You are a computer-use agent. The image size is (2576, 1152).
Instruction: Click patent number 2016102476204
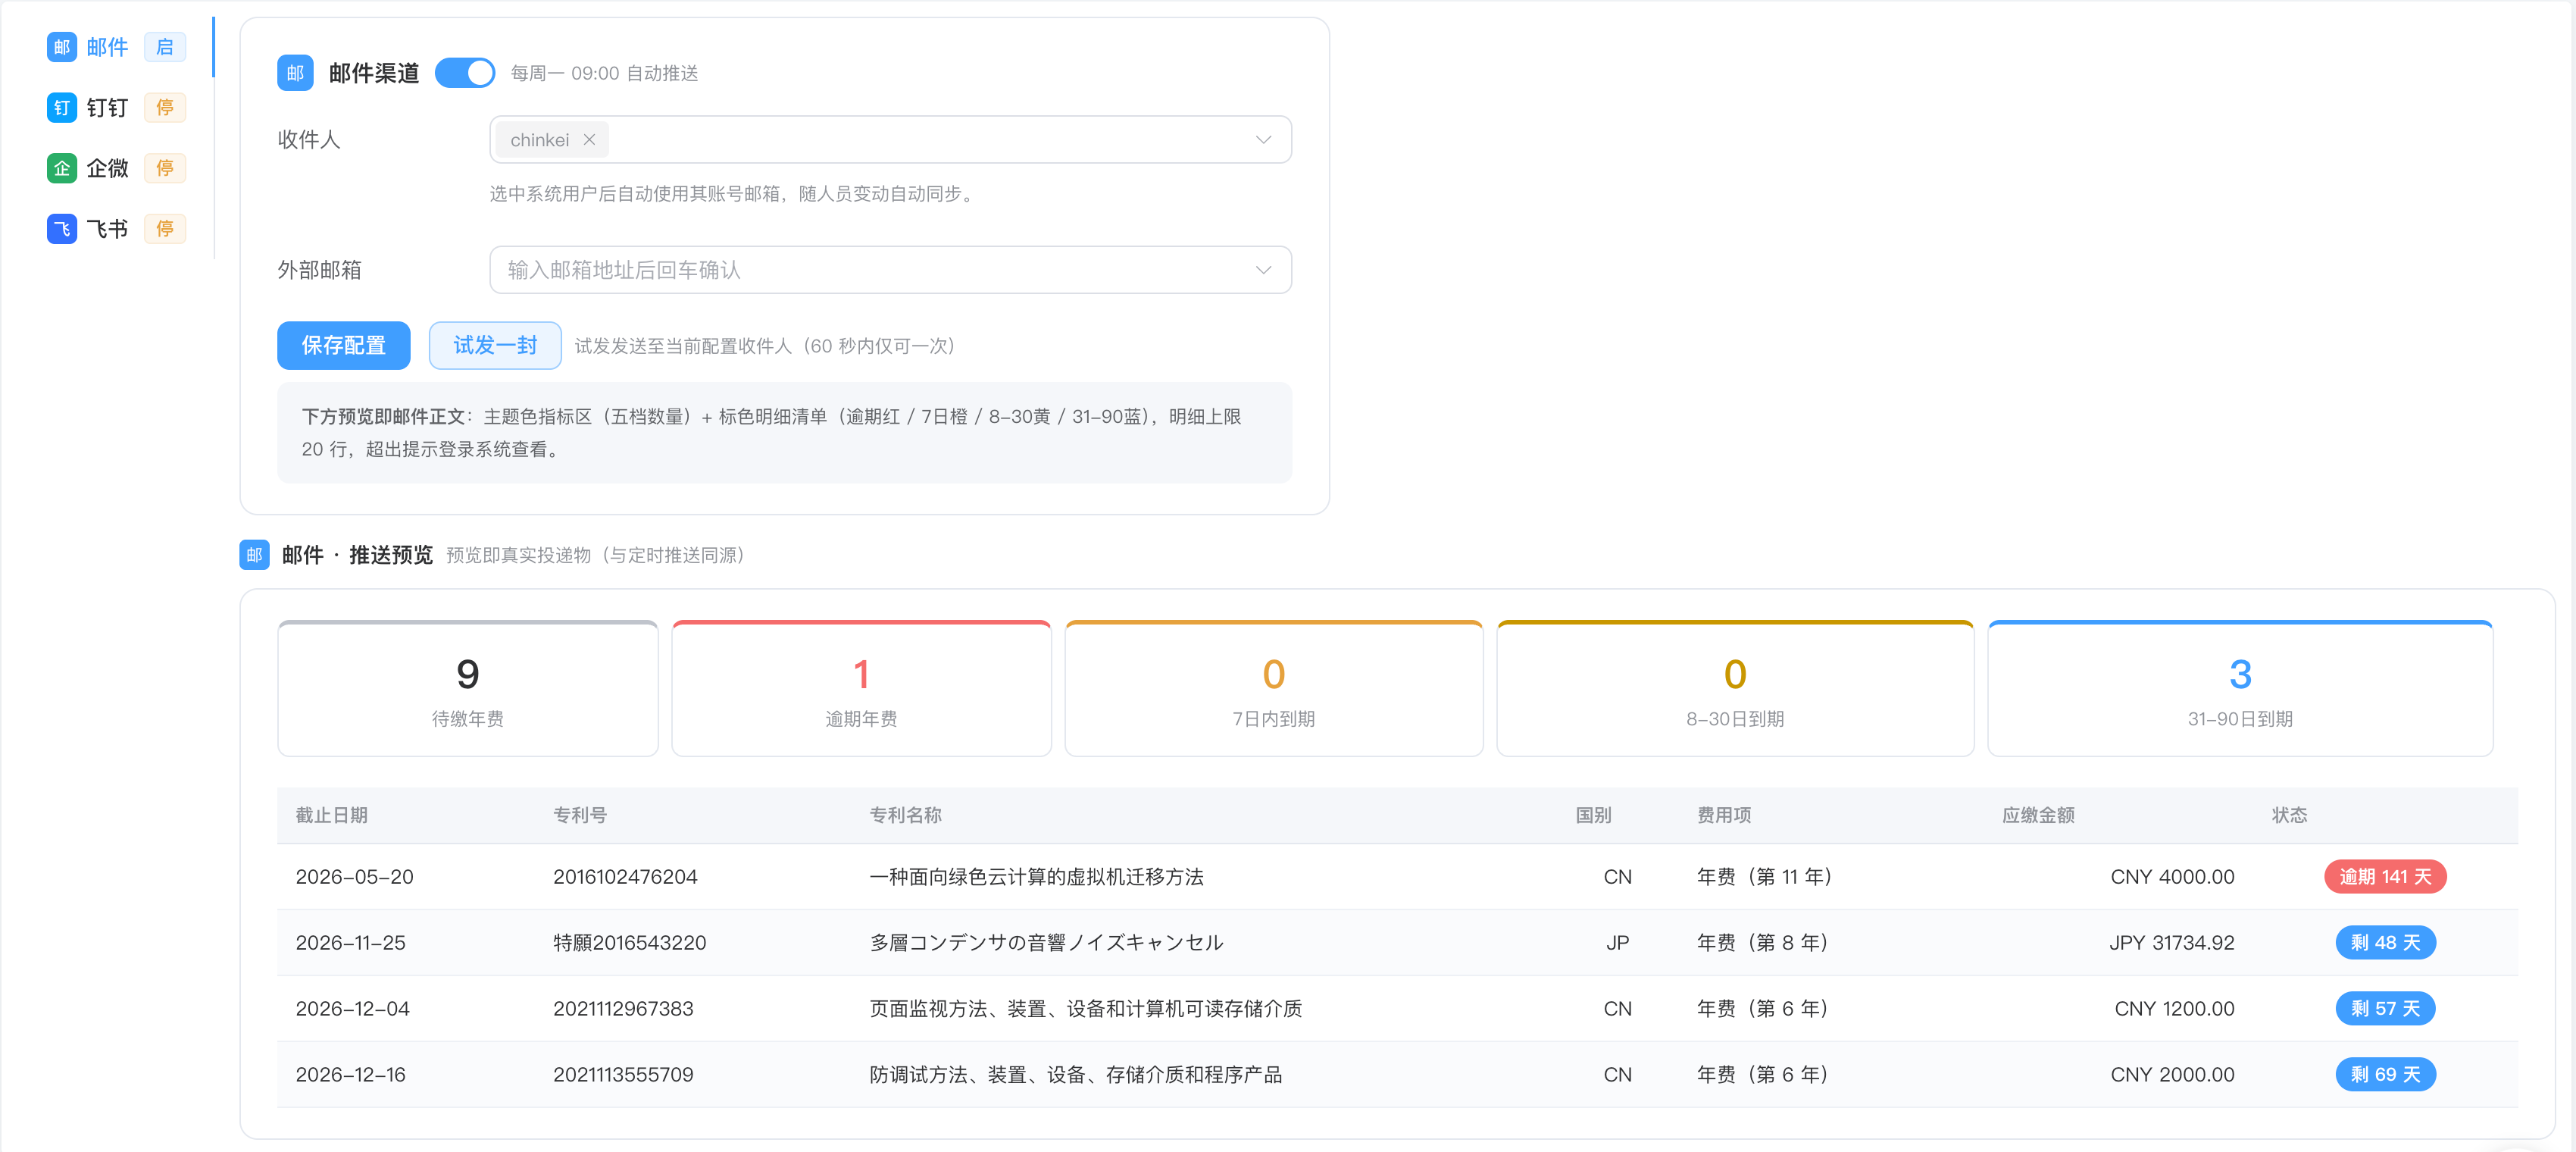(625, 877)
